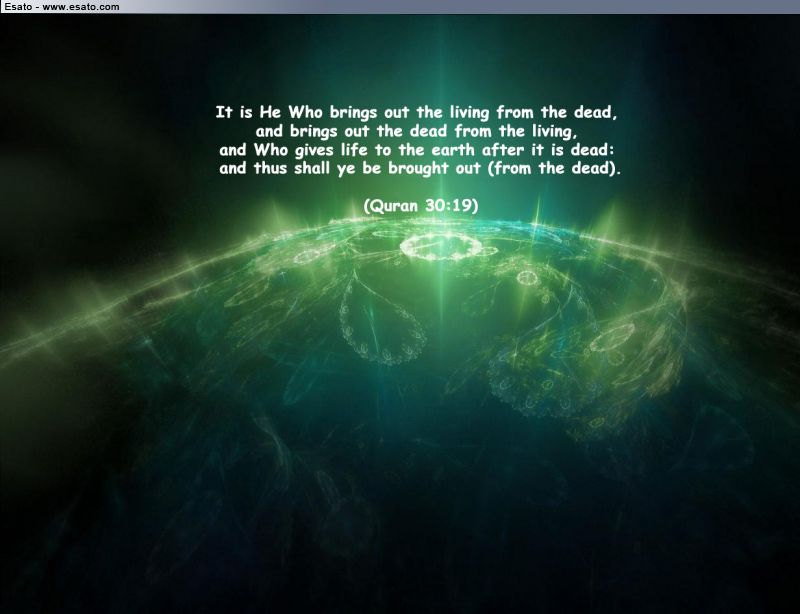Click the Esato - www.esato.com title text

point(62,7)
